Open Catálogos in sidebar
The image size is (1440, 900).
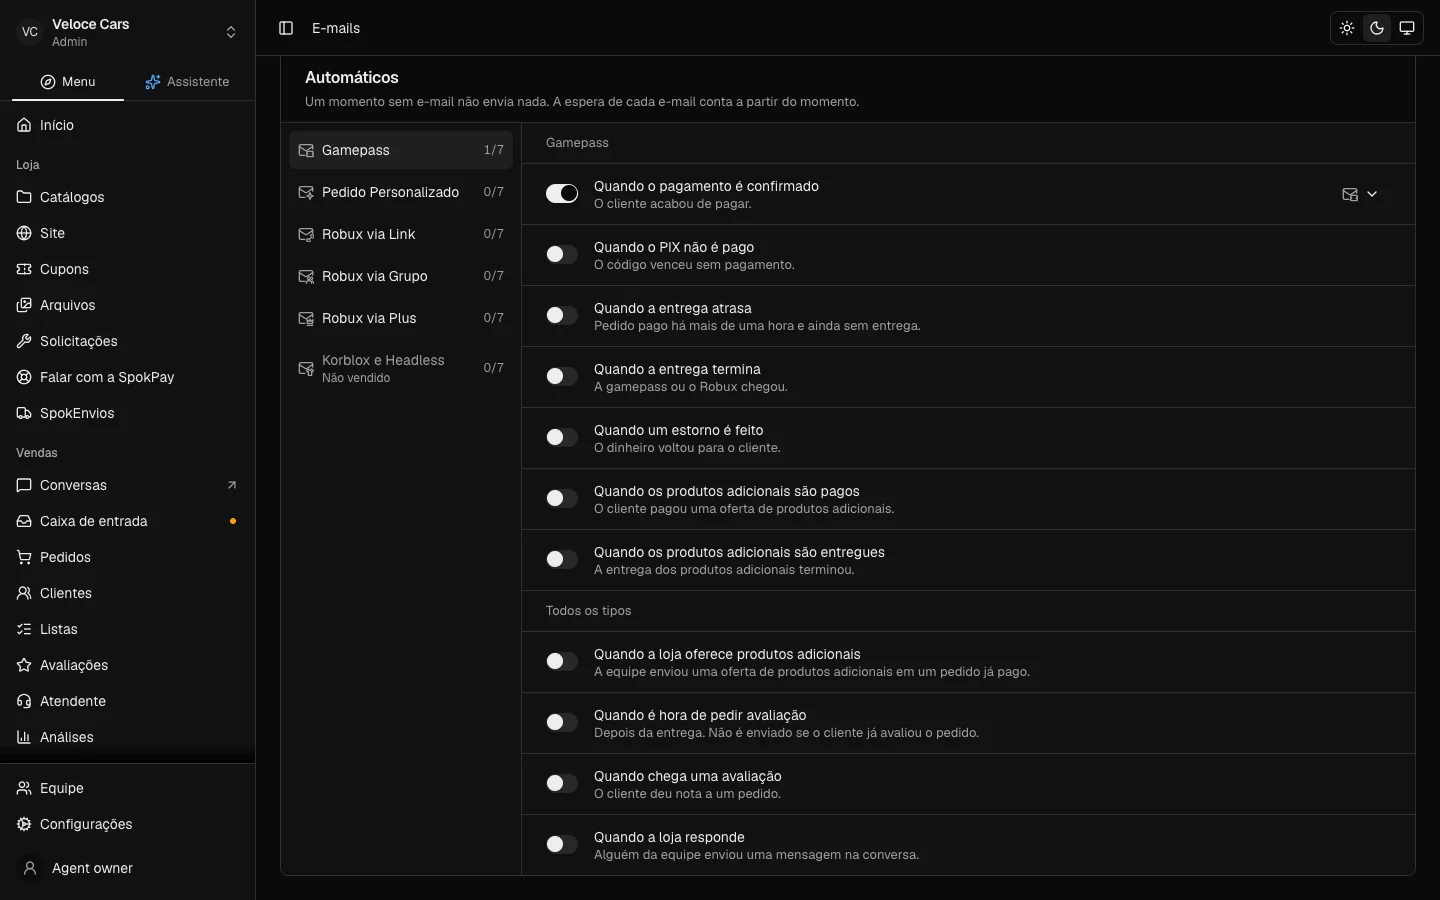(127, 197)
